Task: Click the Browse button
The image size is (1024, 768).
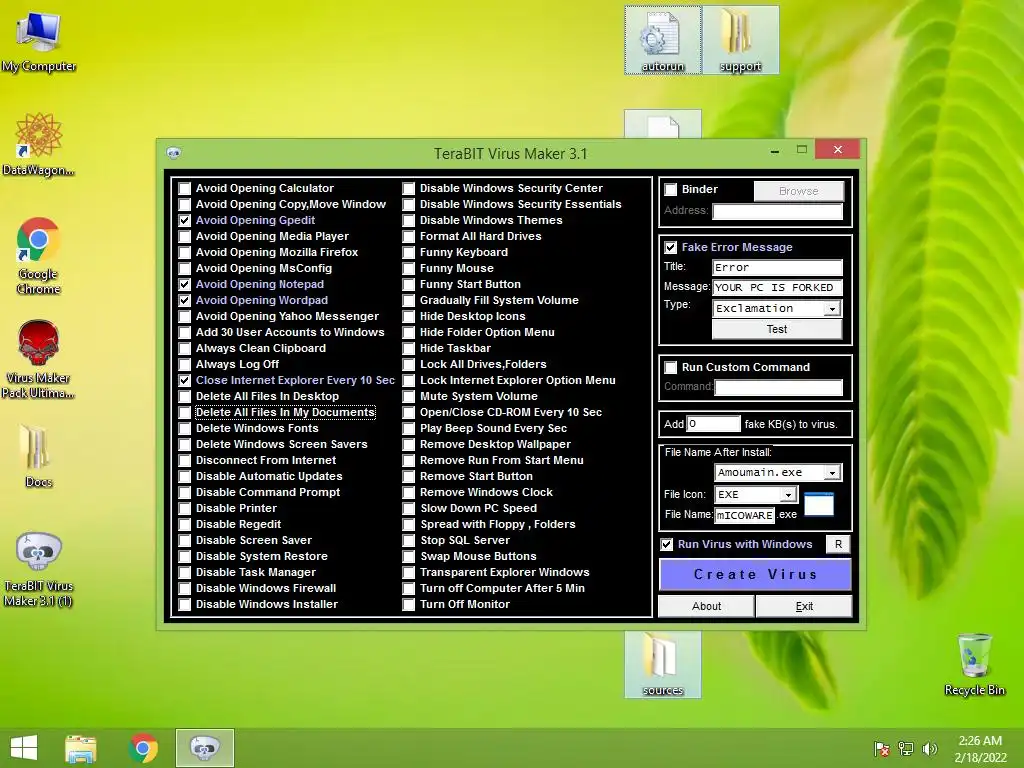Action: pyautogui.click(x=799, y=191)
